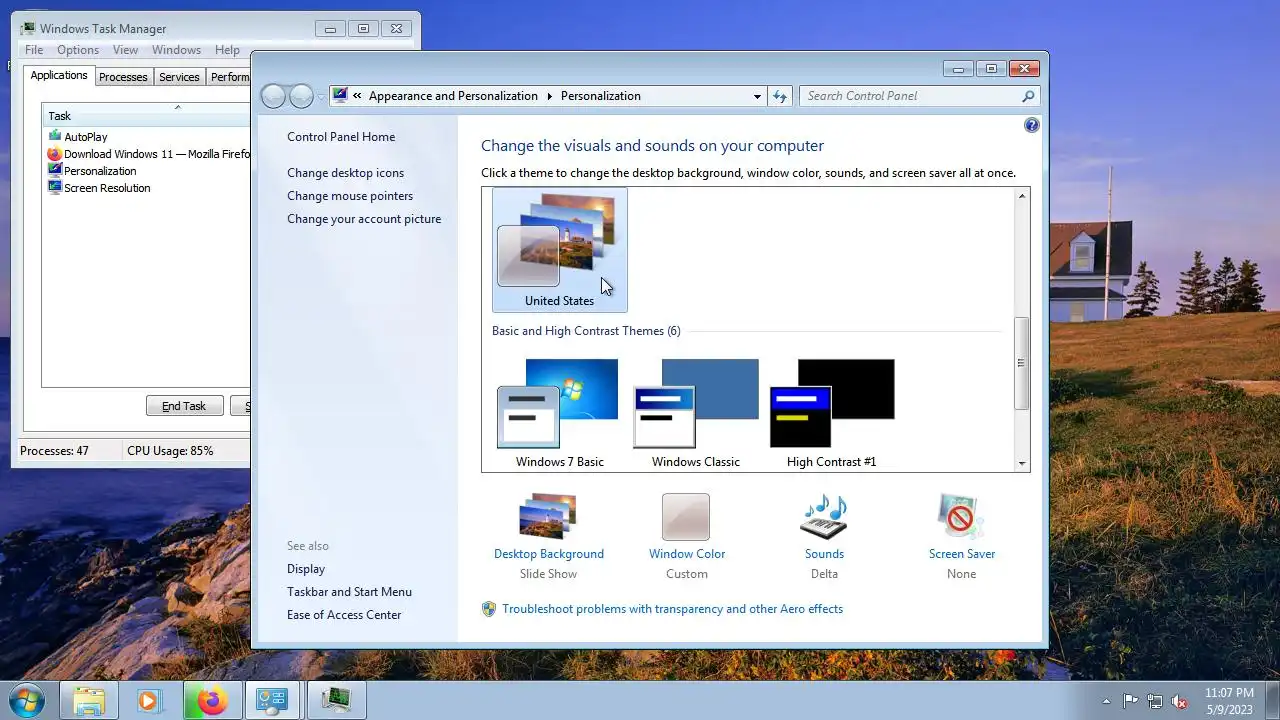Click the network tray icon
This screenshot has width=1280, height=720.
click(1155, 701)
